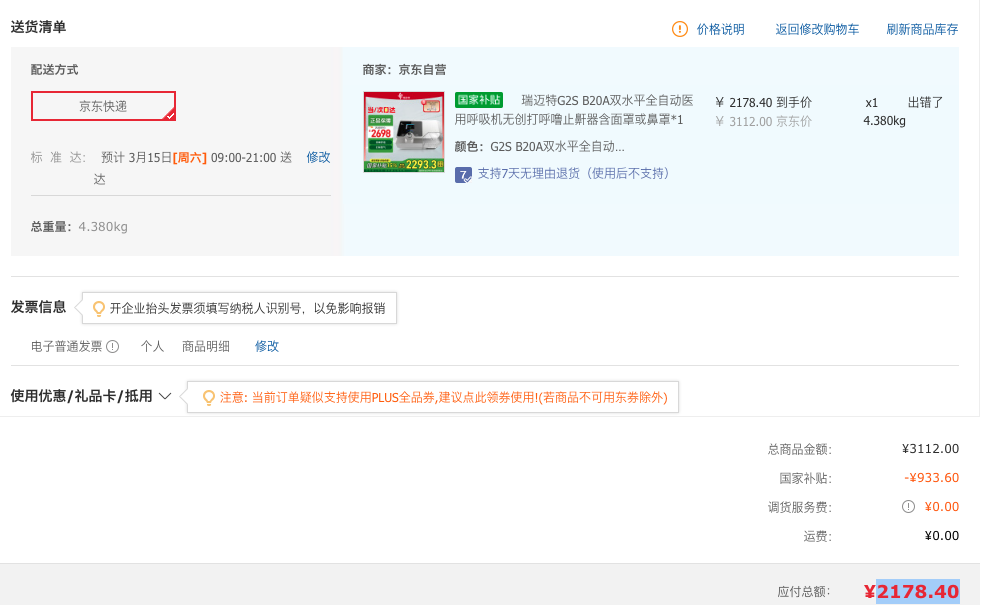Click 修改 next to delivery time

(x=318, y=157)
